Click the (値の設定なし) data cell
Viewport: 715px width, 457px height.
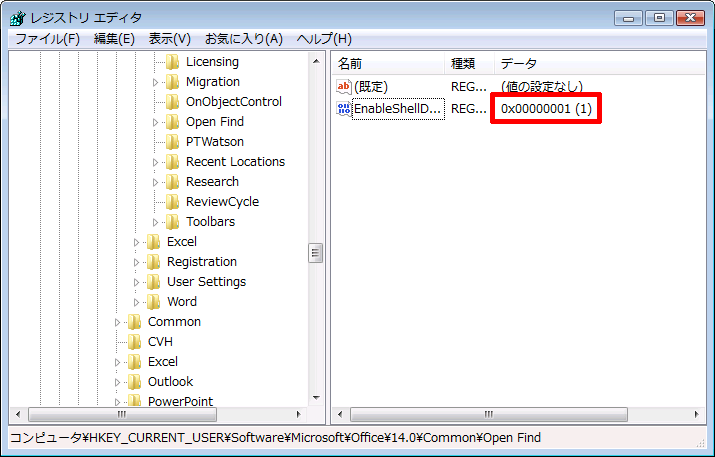542,87
